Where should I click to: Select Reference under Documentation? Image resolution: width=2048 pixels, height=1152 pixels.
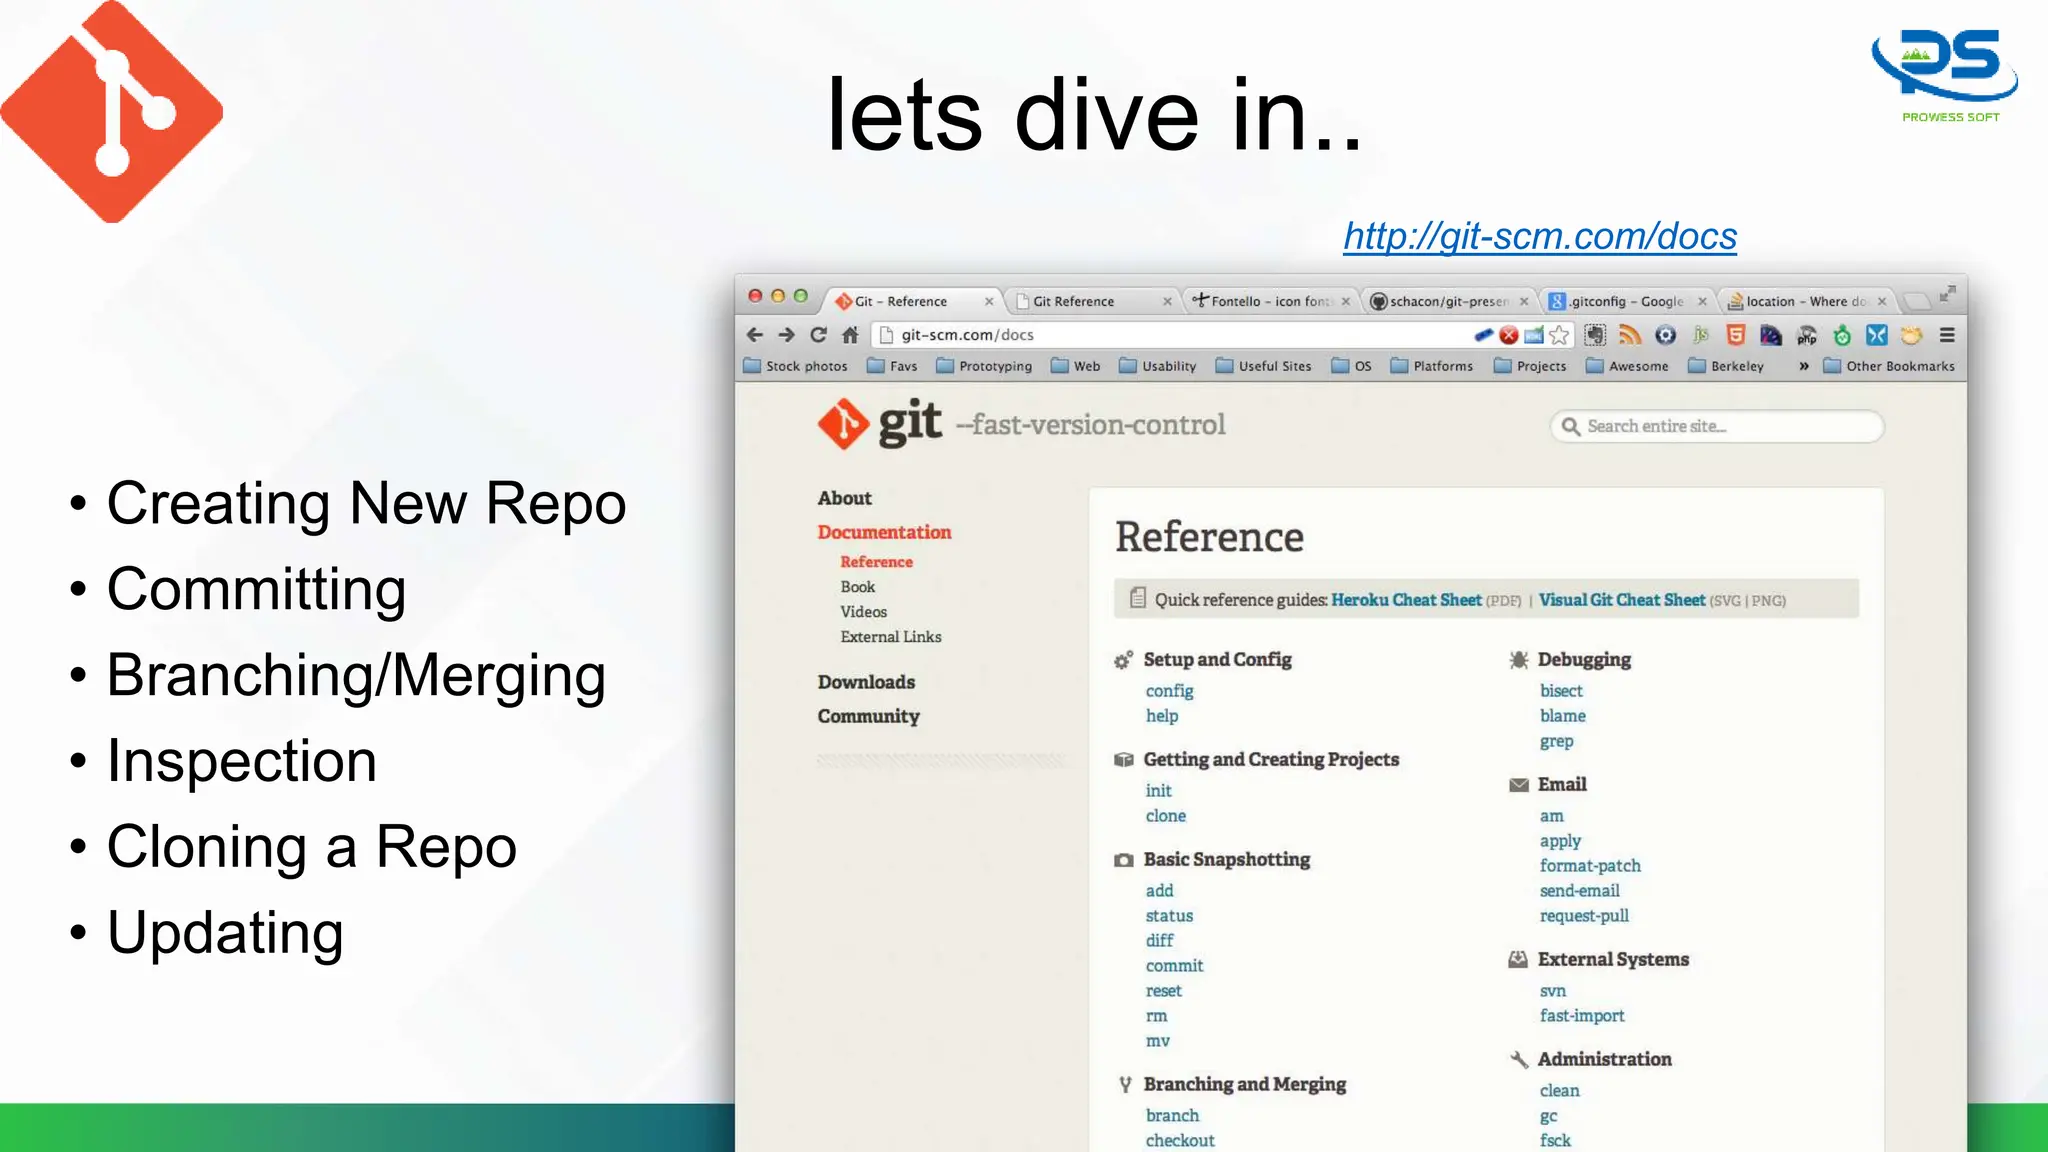click(877, 562)
